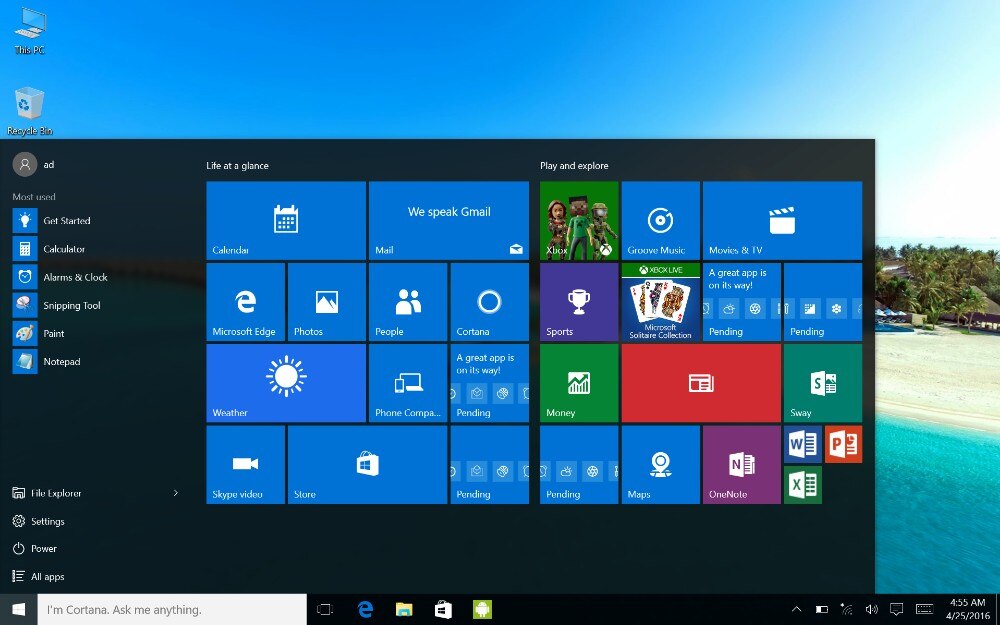Click the Pending tile beside Phone Companion

490,383
